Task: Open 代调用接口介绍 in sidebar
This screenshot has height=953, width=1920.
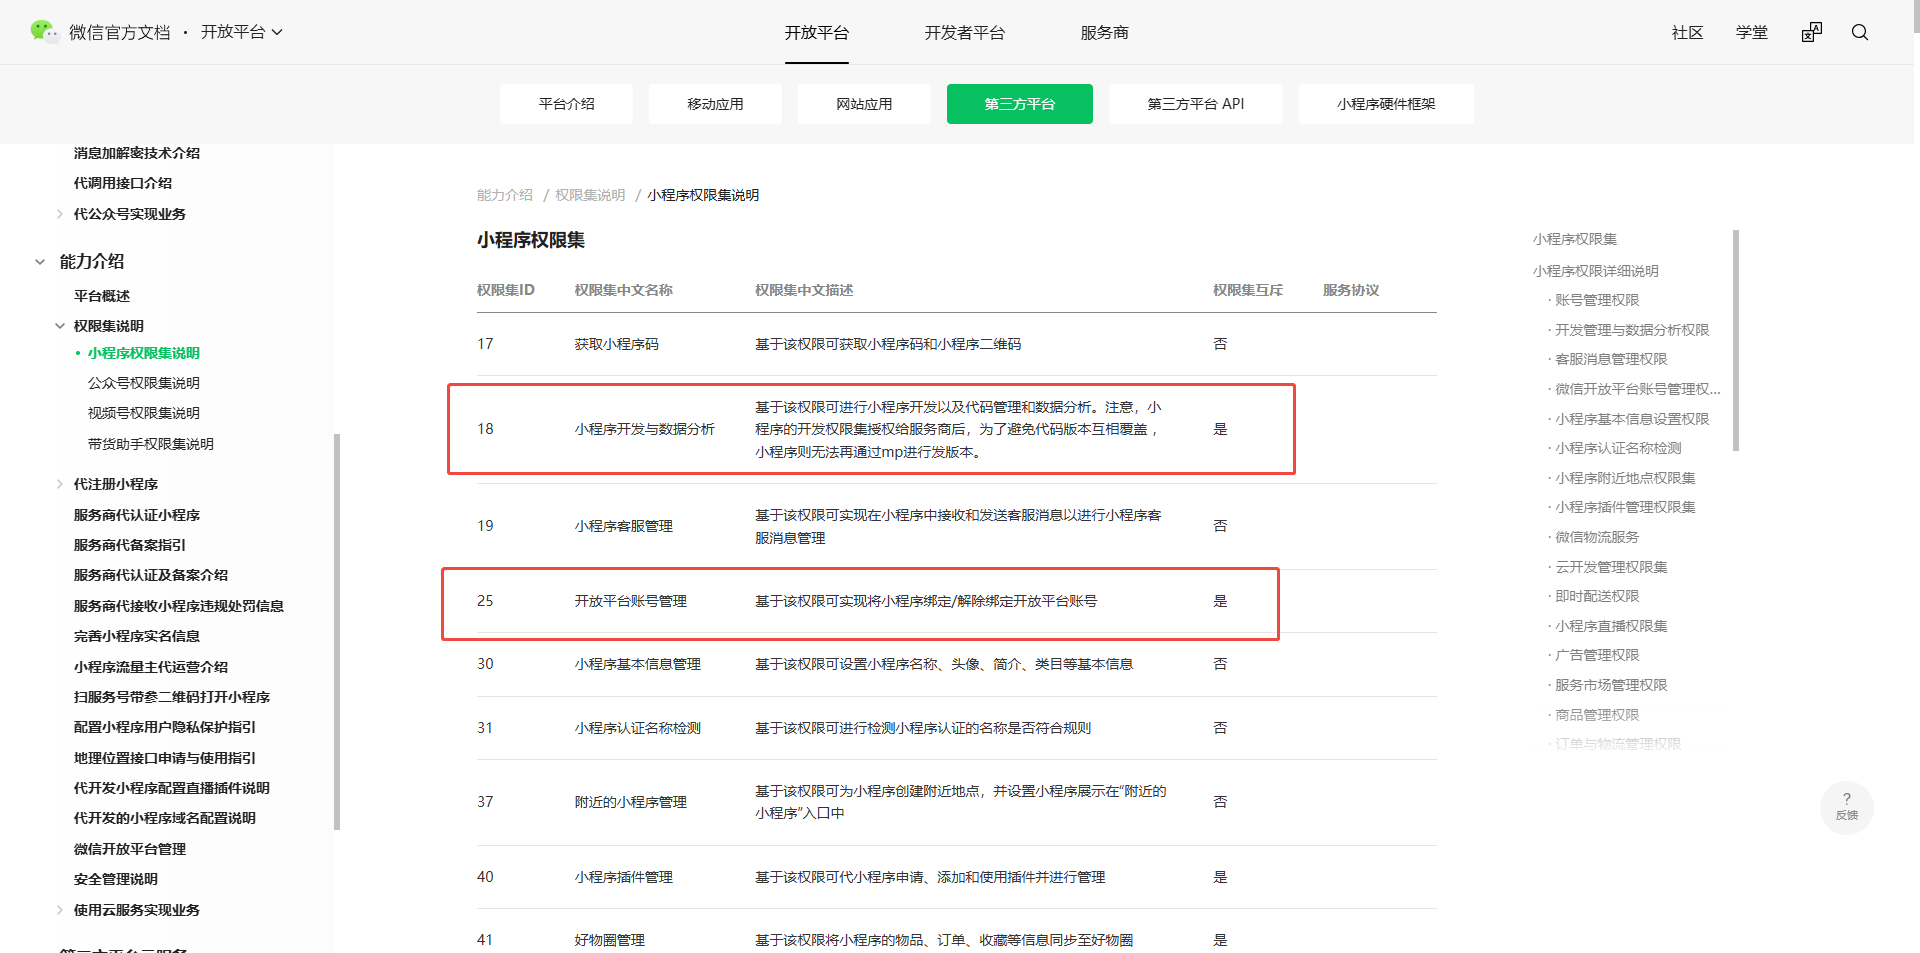Action: click(x=123, y=183)
